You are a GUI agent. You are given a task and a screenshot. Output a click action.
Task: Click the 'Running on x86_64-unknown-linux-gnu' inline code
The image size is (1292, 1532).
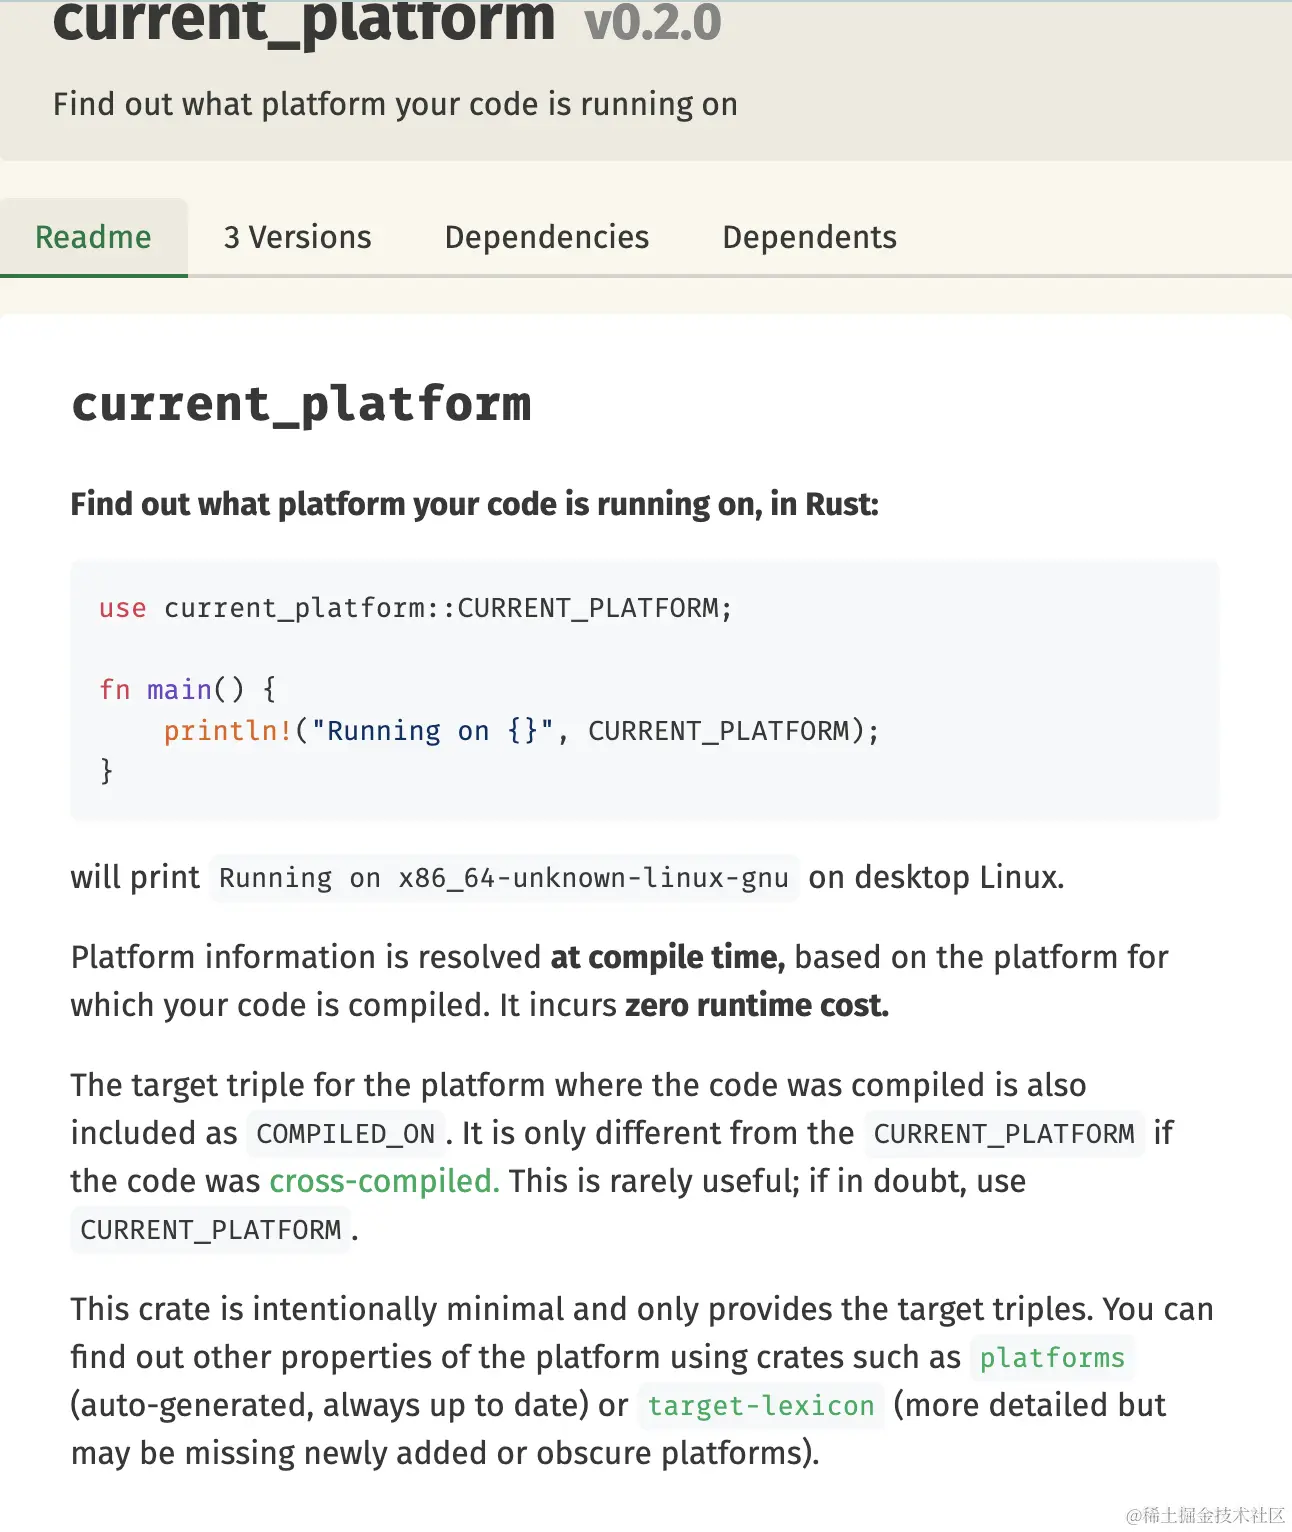(504, 878)
